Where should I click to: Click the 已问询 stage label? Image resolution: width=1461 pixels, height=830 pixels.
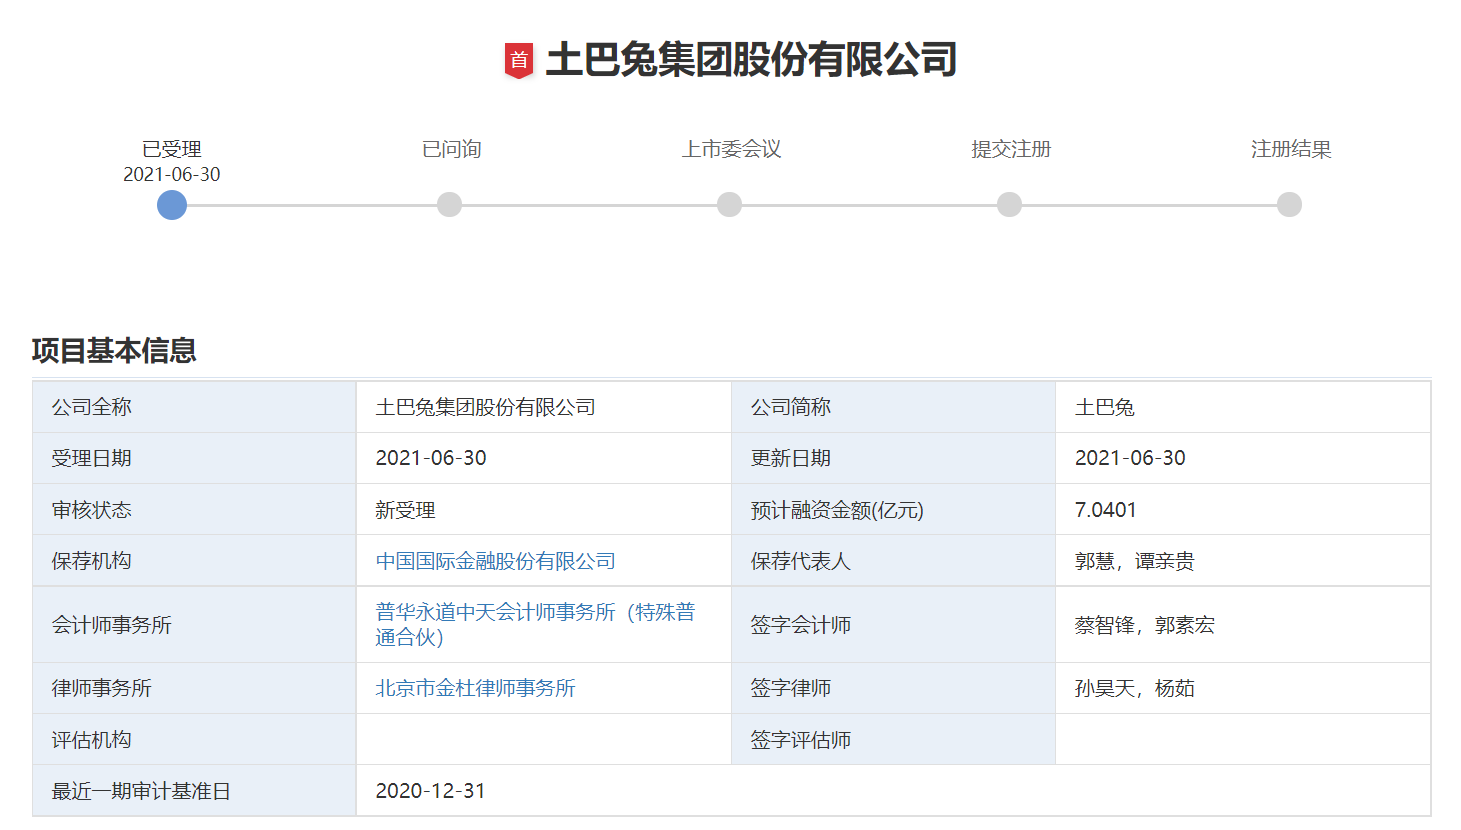coord(452,149)
